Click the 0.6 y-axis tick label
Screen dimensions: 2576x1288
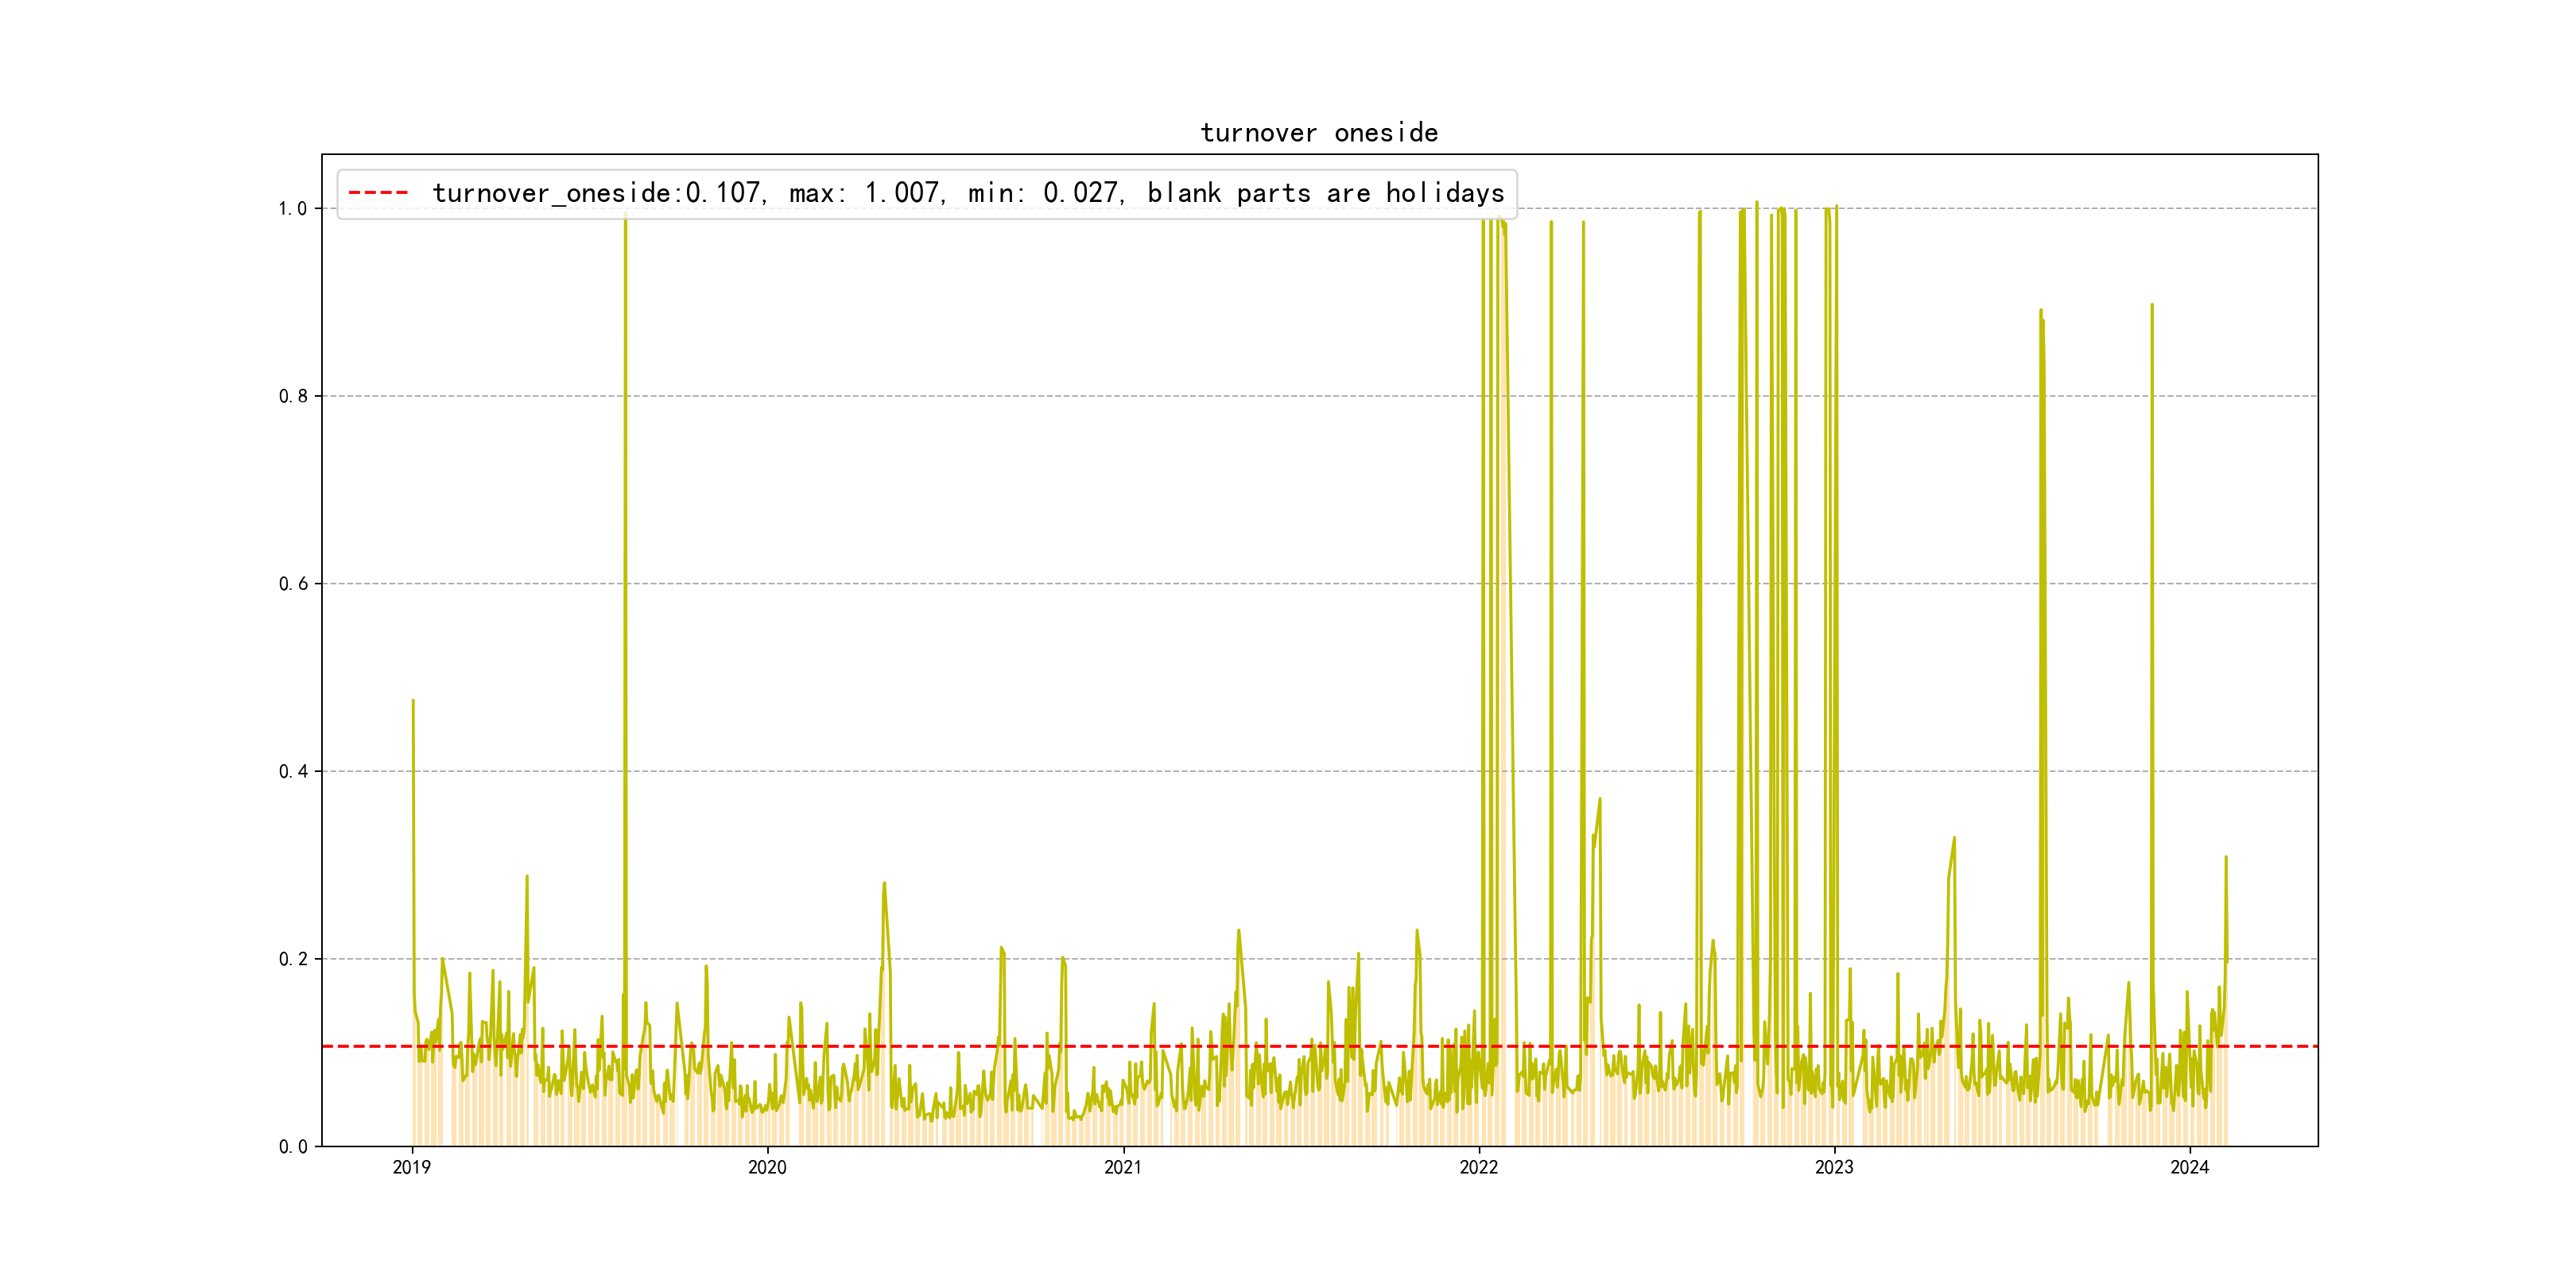coord(292,584)
